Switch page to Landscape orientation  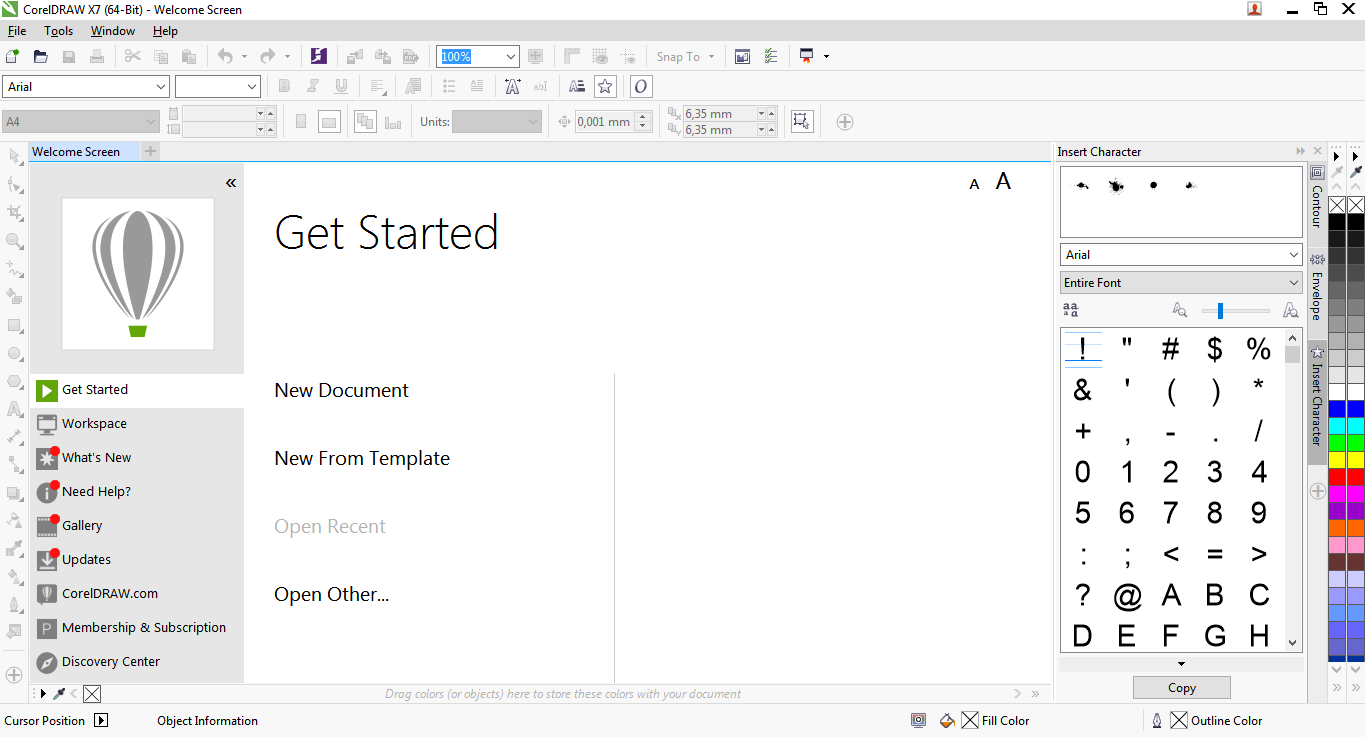[329, 122]
